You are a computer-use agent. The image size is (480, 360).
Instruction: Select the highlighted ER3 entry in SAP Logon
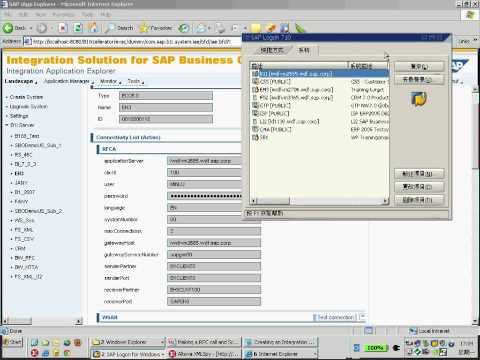320,74
